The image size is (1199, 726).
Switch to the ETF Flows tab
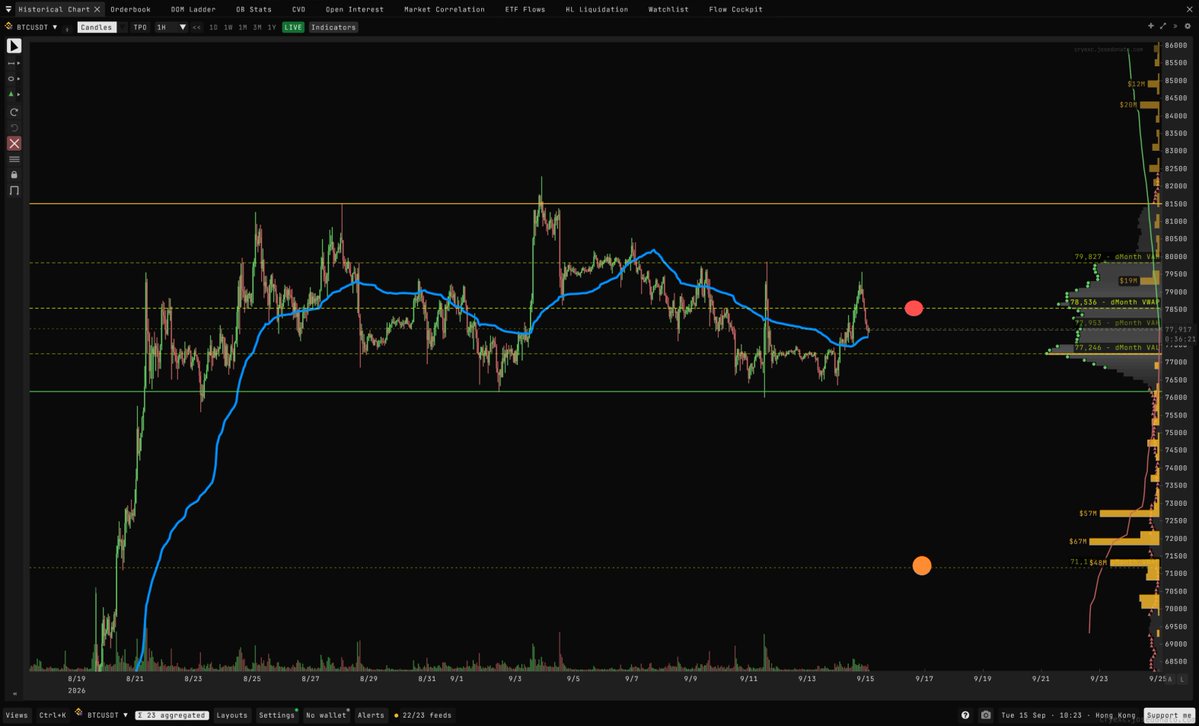(526, 9)
